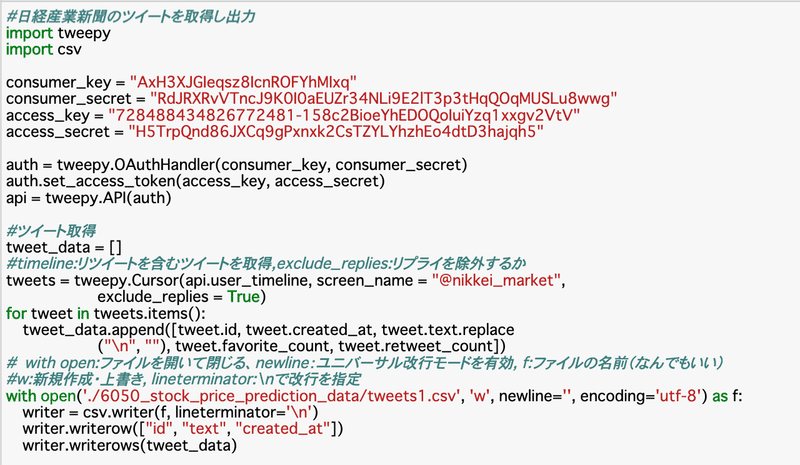Click the 'writer = csv.writer' line
The image size is (800, 465).
pos(170,412)
